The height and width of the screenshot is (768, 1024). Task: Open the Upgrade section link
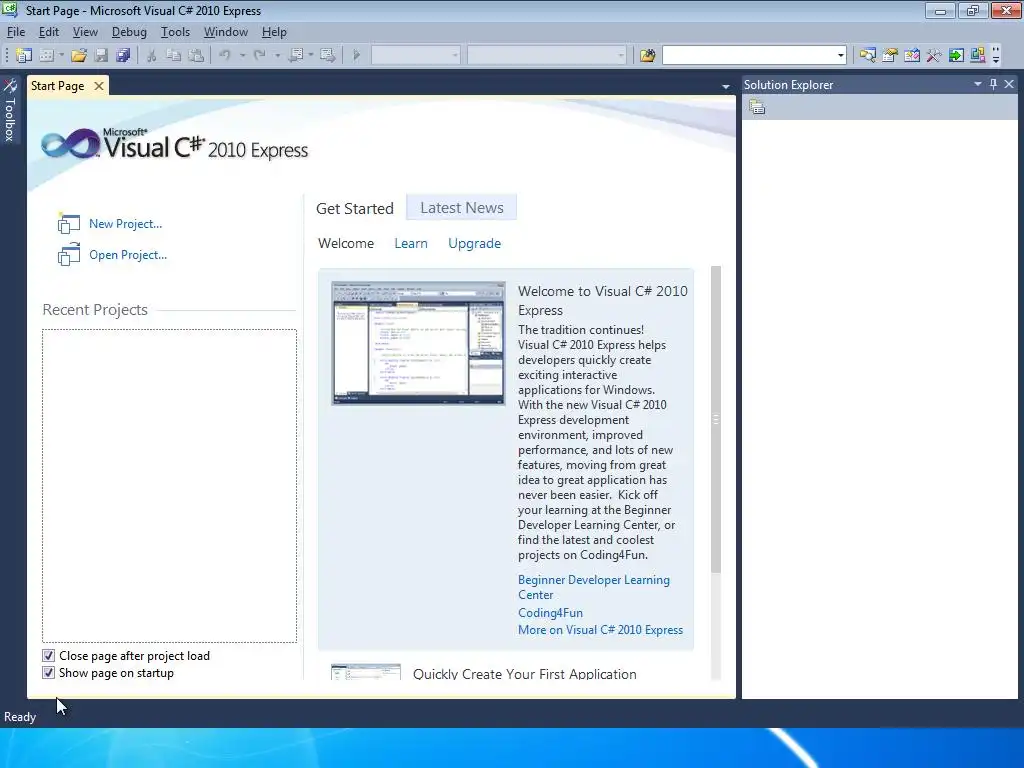(474, 244)
